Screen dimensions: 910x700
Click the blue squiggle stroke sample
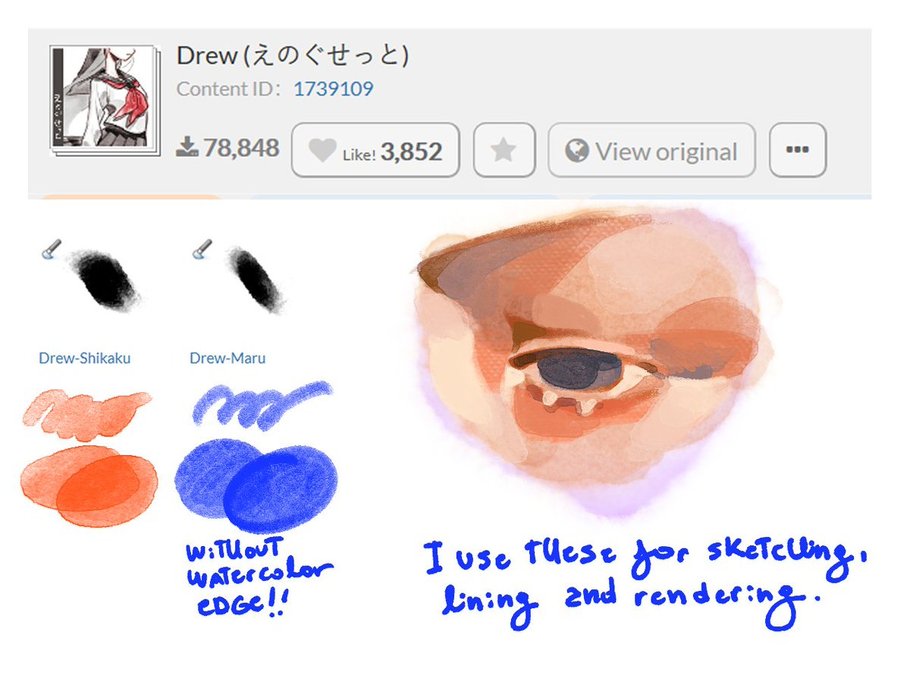261,405
